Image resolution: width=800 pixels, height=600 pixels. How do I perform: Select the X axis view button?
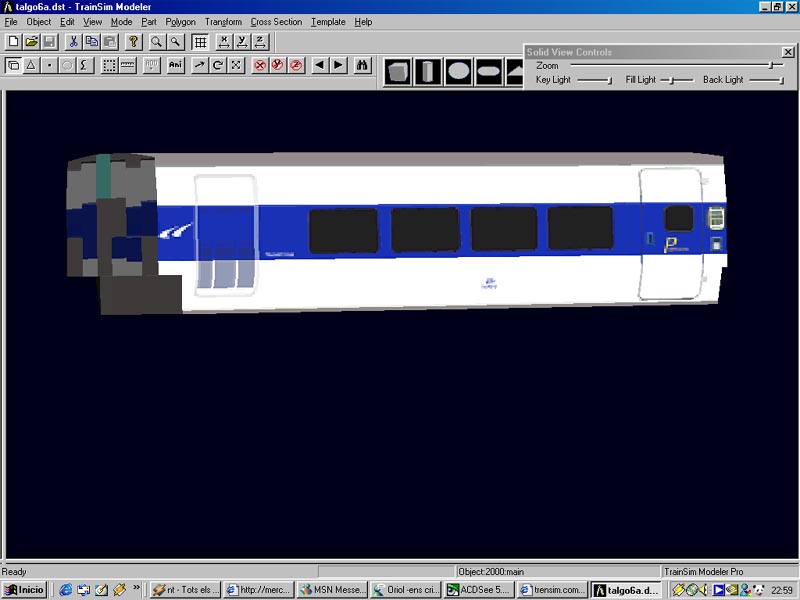click(224, 42)
